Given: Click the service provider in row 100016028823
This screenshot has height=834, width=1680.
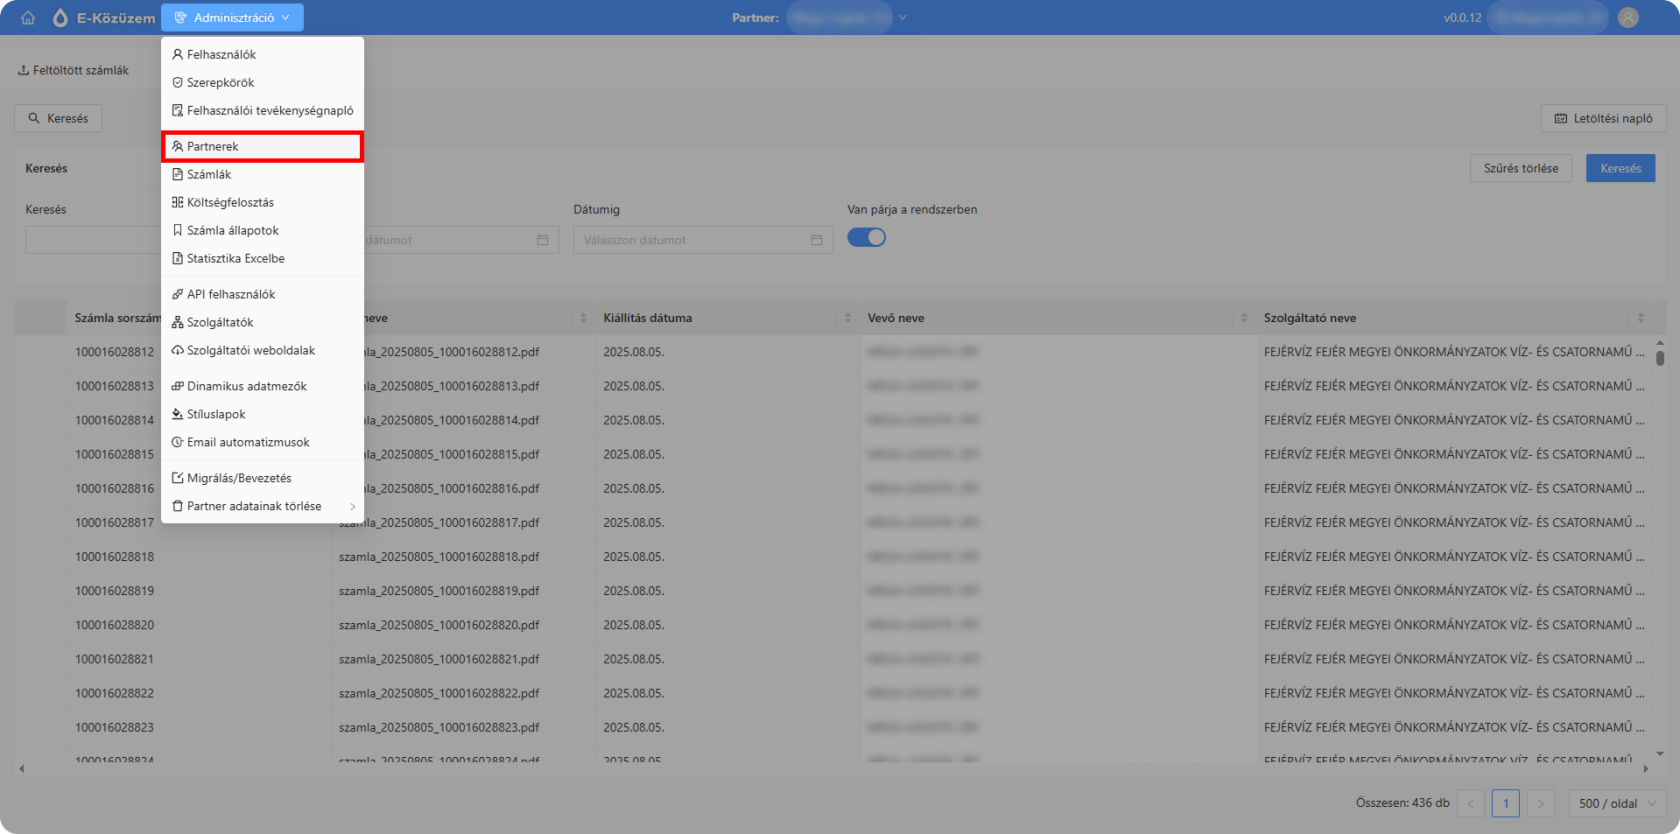Looking at the screenshot, I should click(x=1454, y=727).
